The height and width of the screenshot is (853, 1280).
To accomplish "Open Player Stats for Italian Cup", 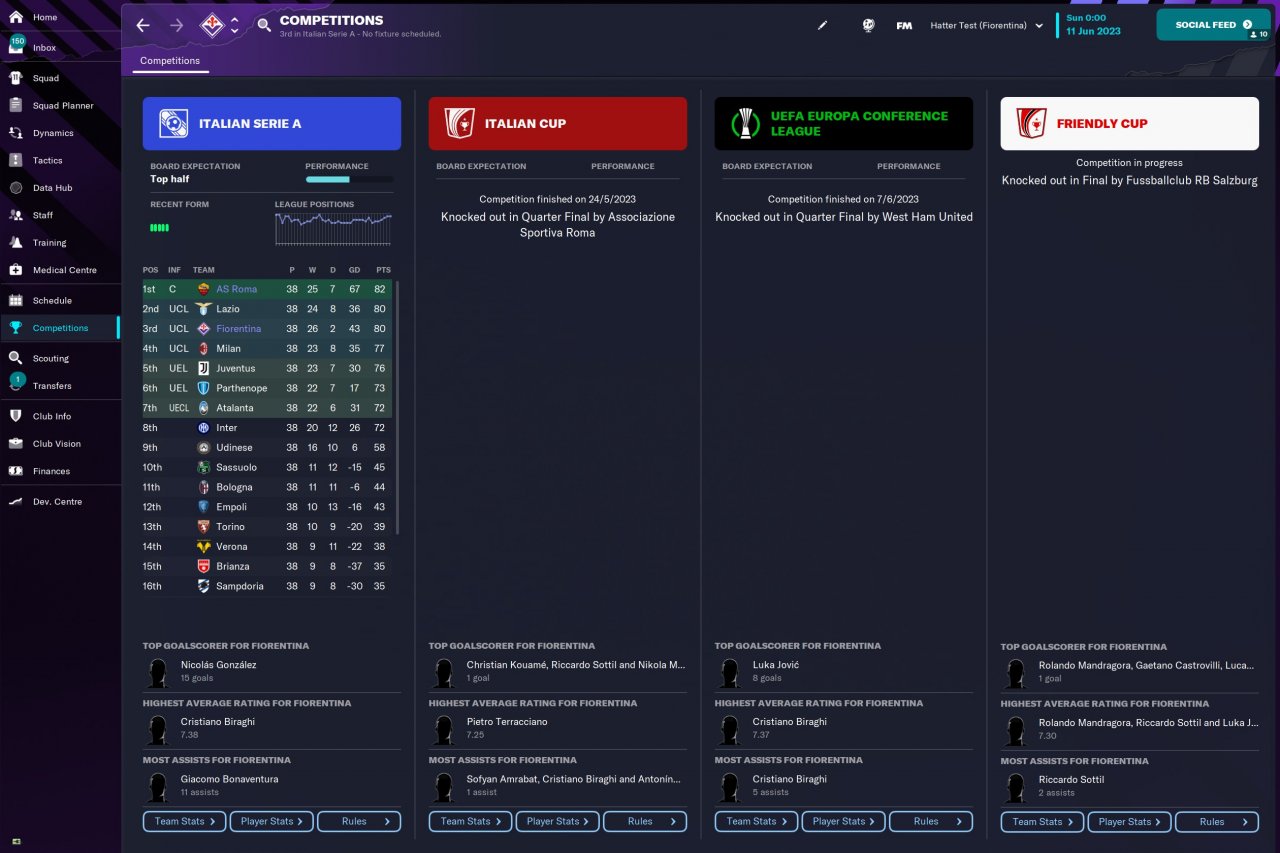I will [558, 821].
